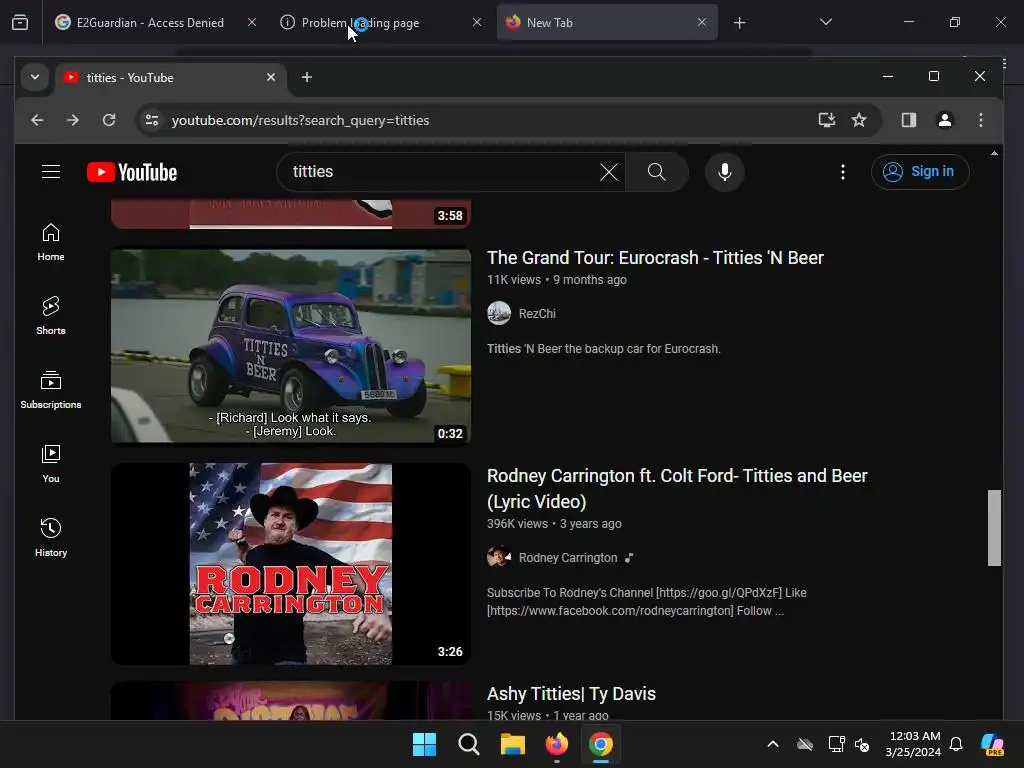The height and width of the screenshot is (768, 1024).
Task: Start voice search with the microphone icon
Action: [724, 172]
